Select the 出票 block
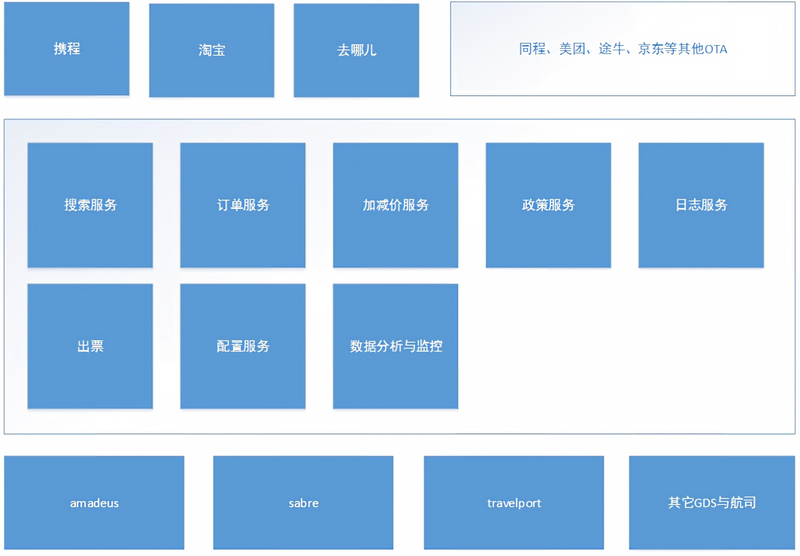 point(90,346)
